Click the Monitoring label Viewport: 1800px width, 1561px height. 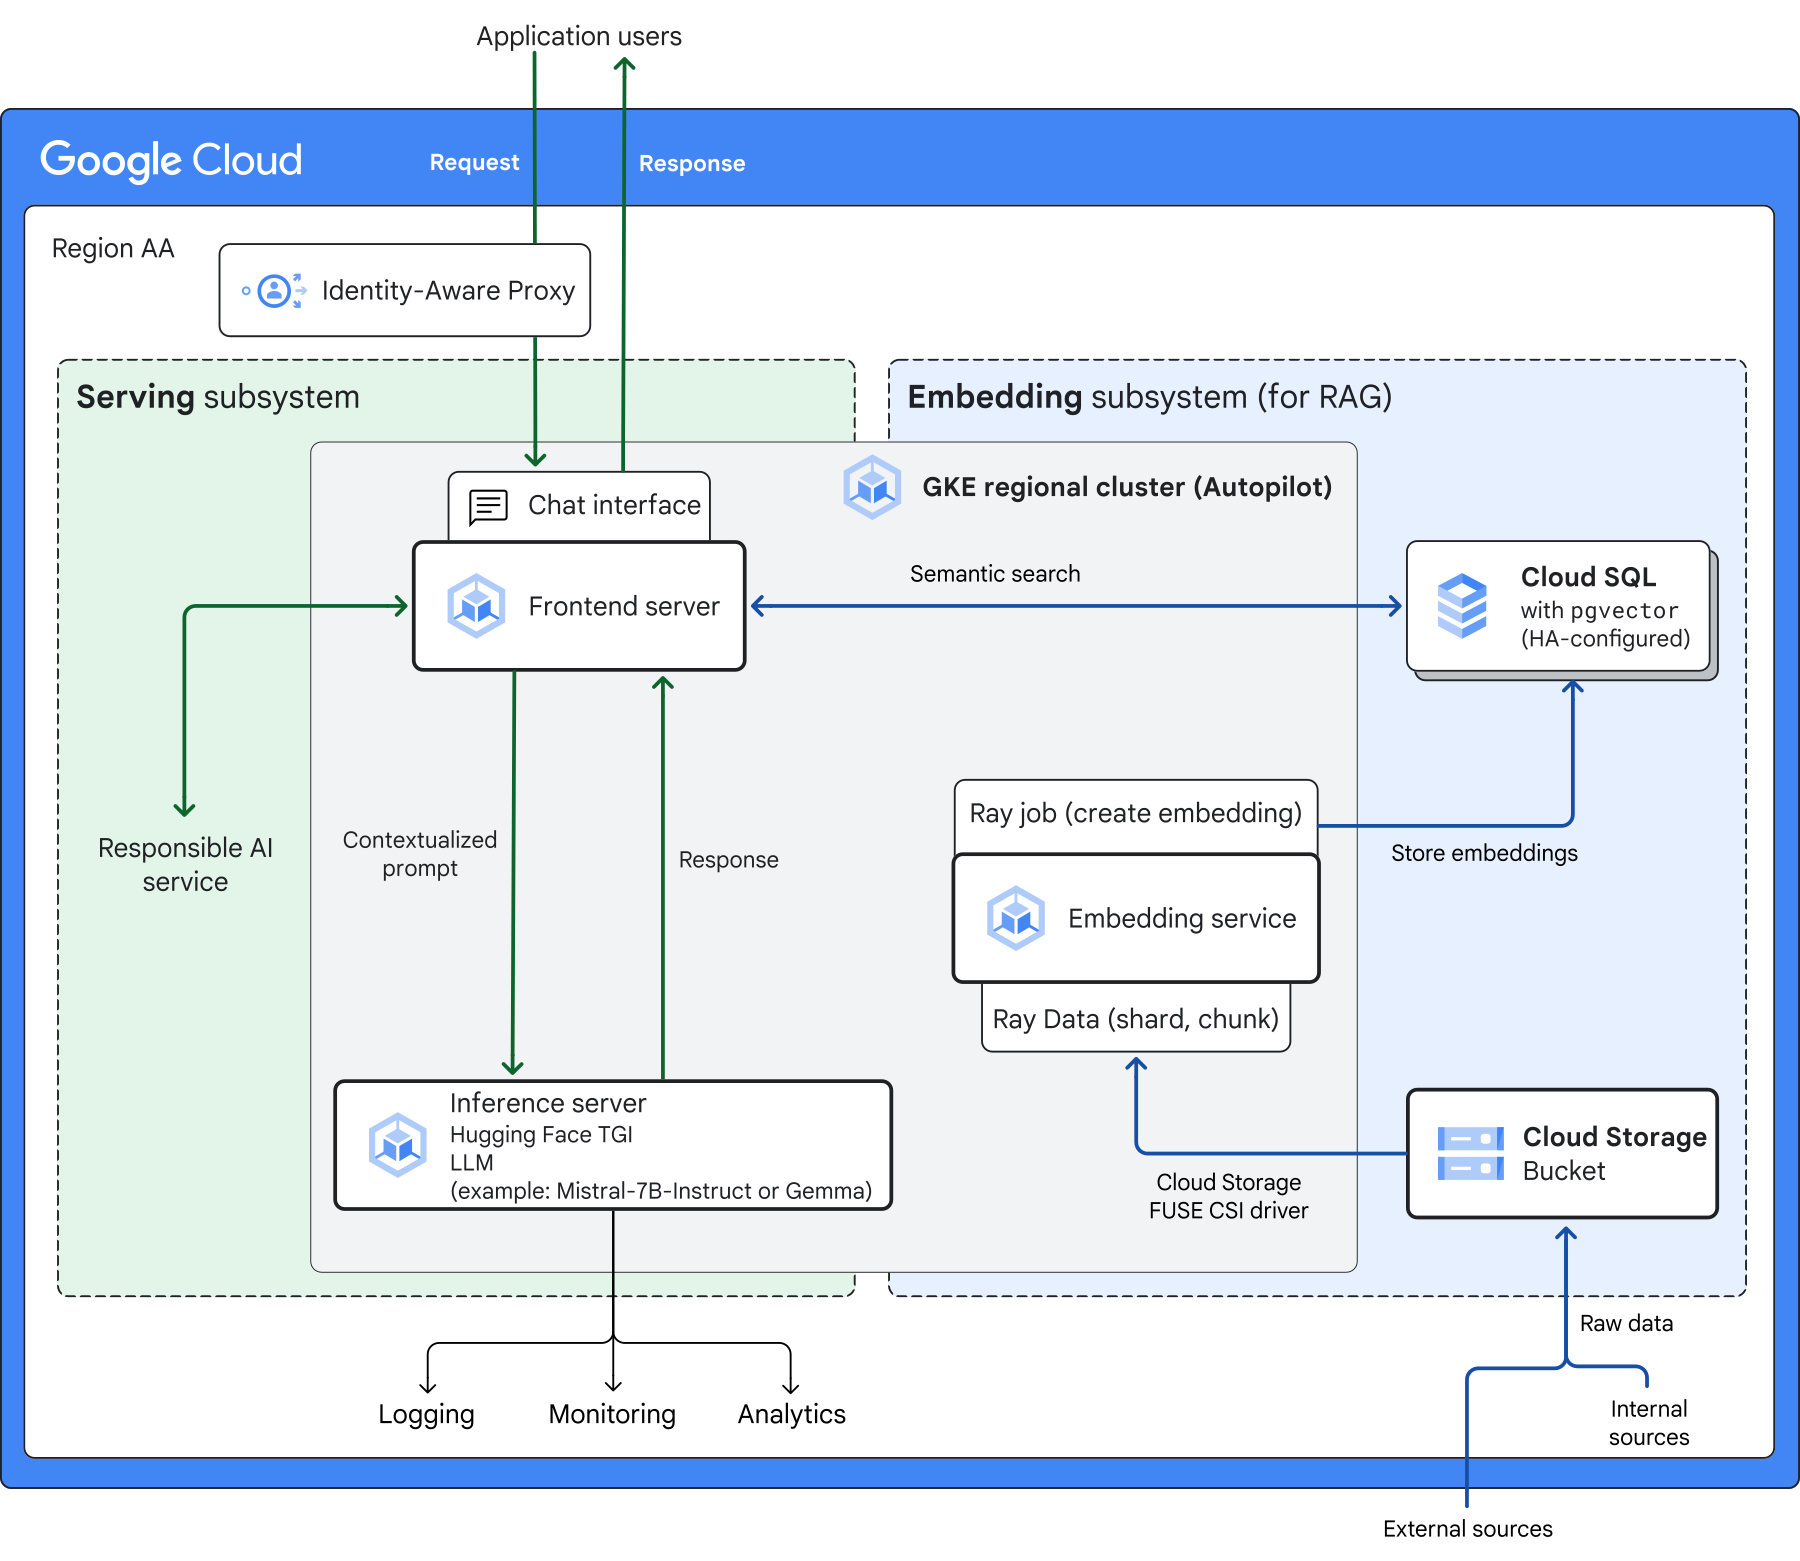612,1415
